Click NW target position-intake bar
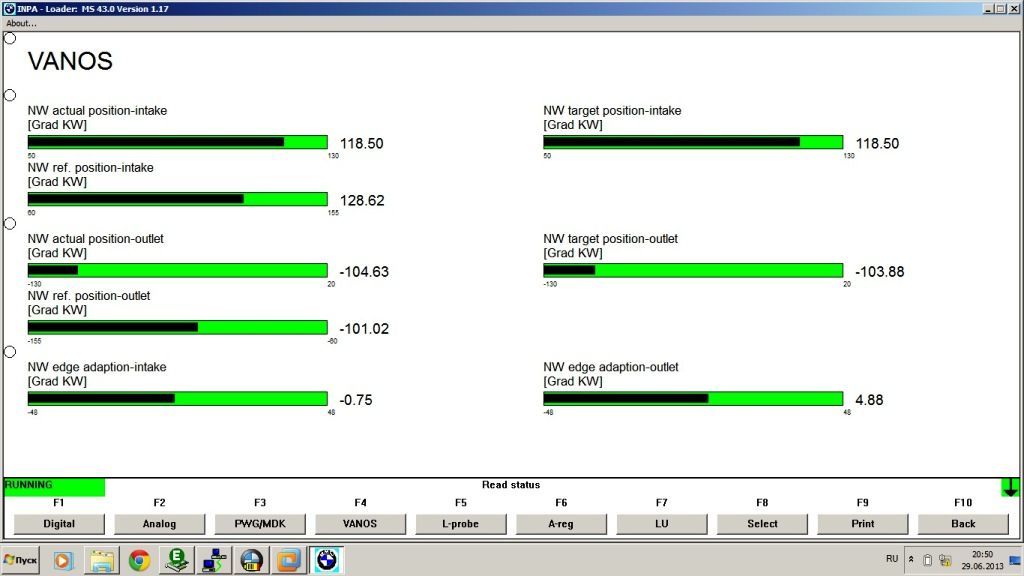 [x=693, y=142]
